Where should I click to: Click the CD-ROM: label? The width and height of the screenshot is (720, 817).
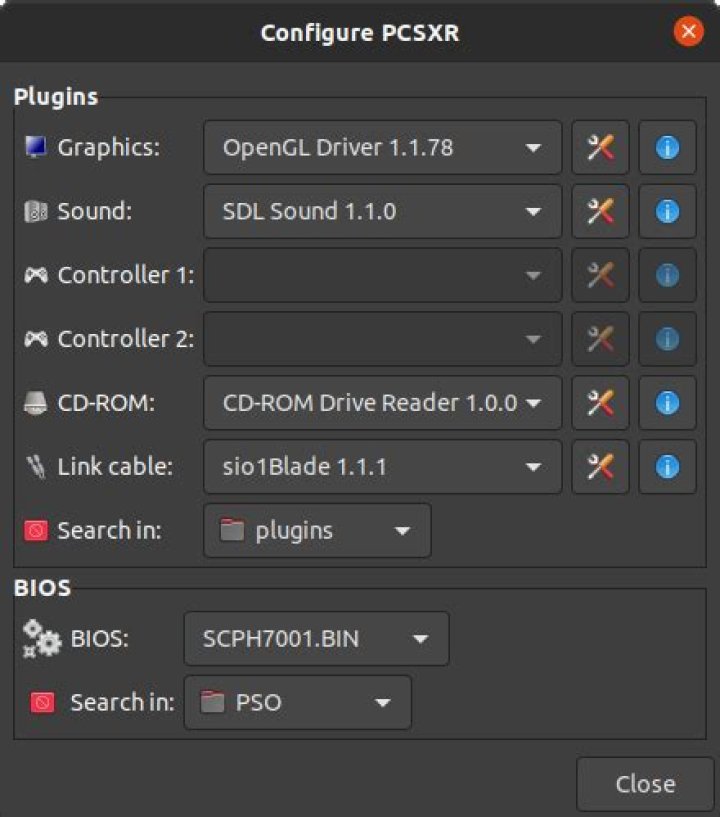pos(106,403)
